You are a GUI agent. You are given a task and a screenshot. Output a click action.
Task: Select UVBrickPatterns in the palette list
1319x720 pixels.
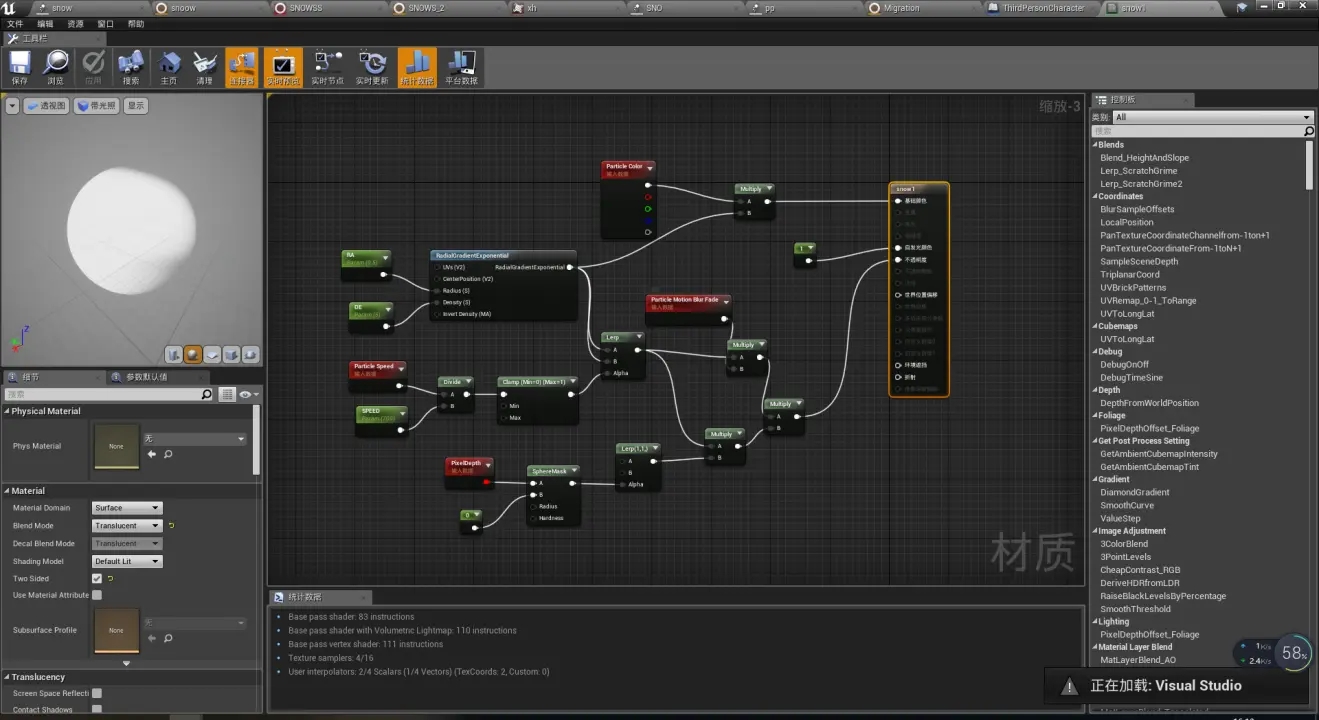tap(1133, 287)
